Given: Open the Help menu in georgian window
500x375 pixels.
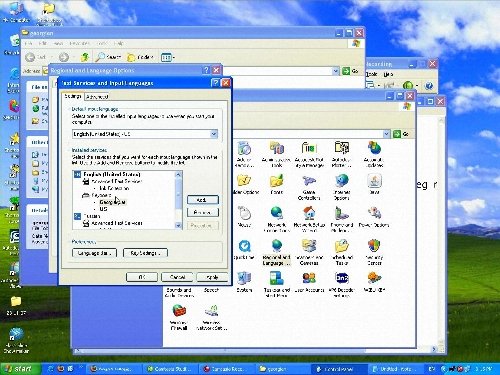Looking at the screenshot, I should [x=119, y=43].
